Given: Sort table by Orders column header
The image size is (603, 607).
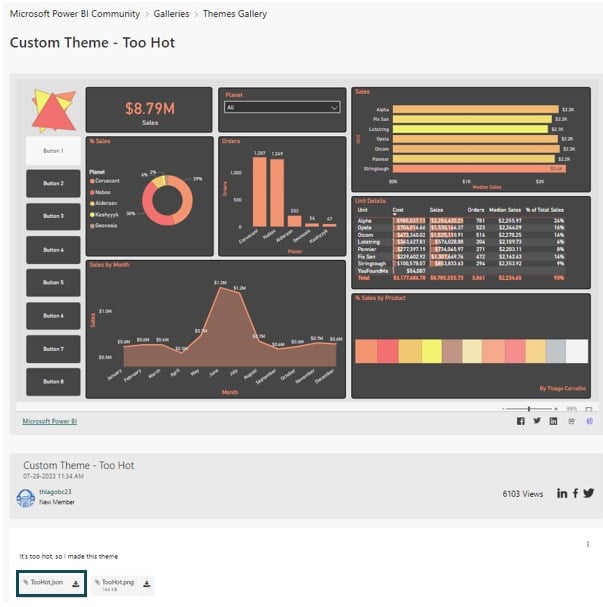Looking at the screenshot, I should coord(476,210).
